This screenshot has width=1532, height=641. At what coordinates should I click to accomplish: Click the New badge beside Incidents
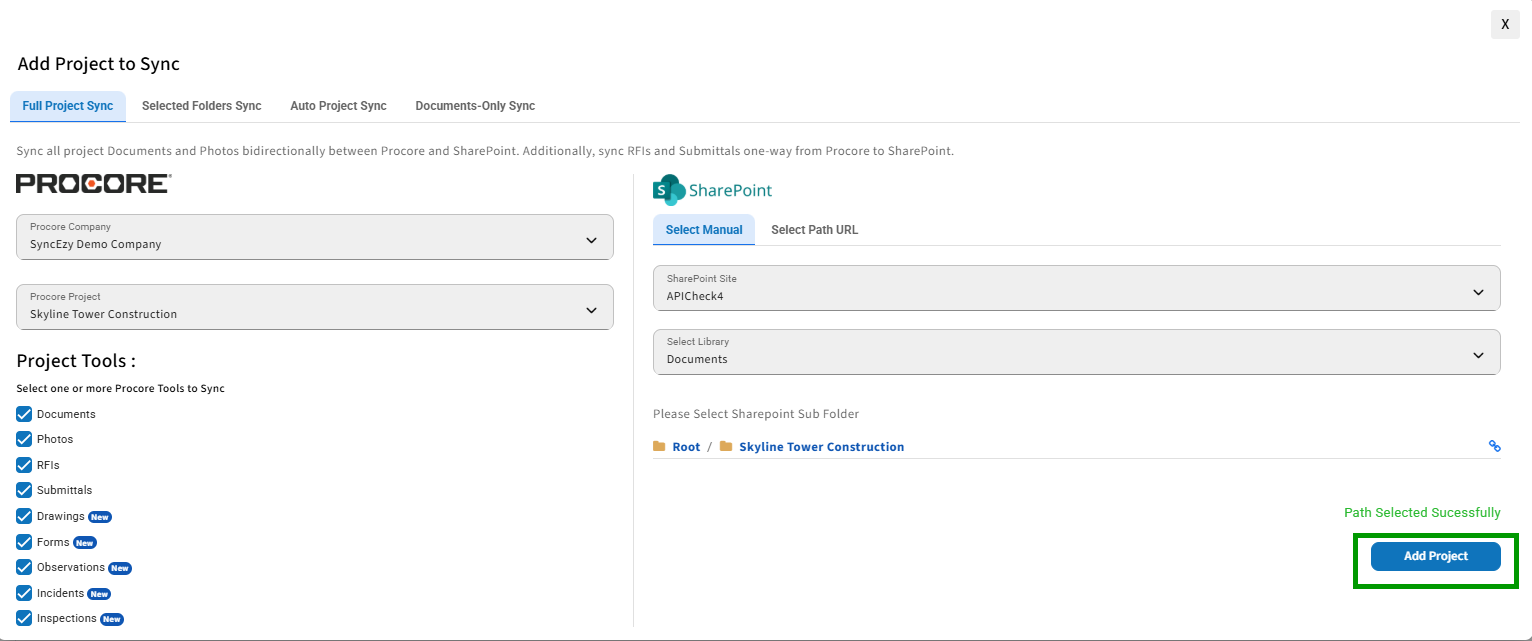pyautogui.click(x=99, y=594)
